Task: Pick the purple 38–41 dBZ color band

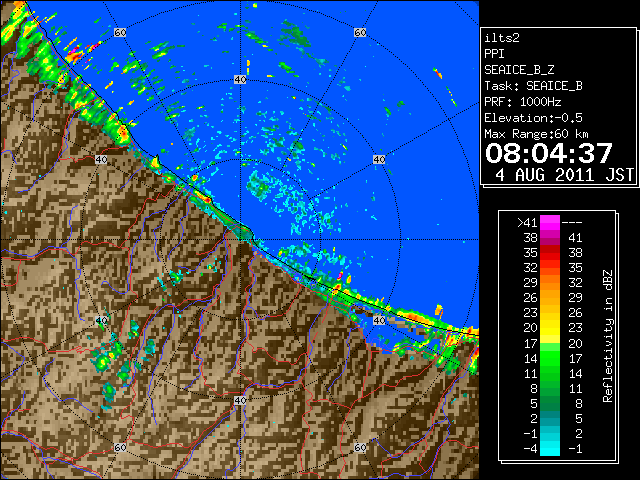Action: pyautogui.click(x=550, y=238)
